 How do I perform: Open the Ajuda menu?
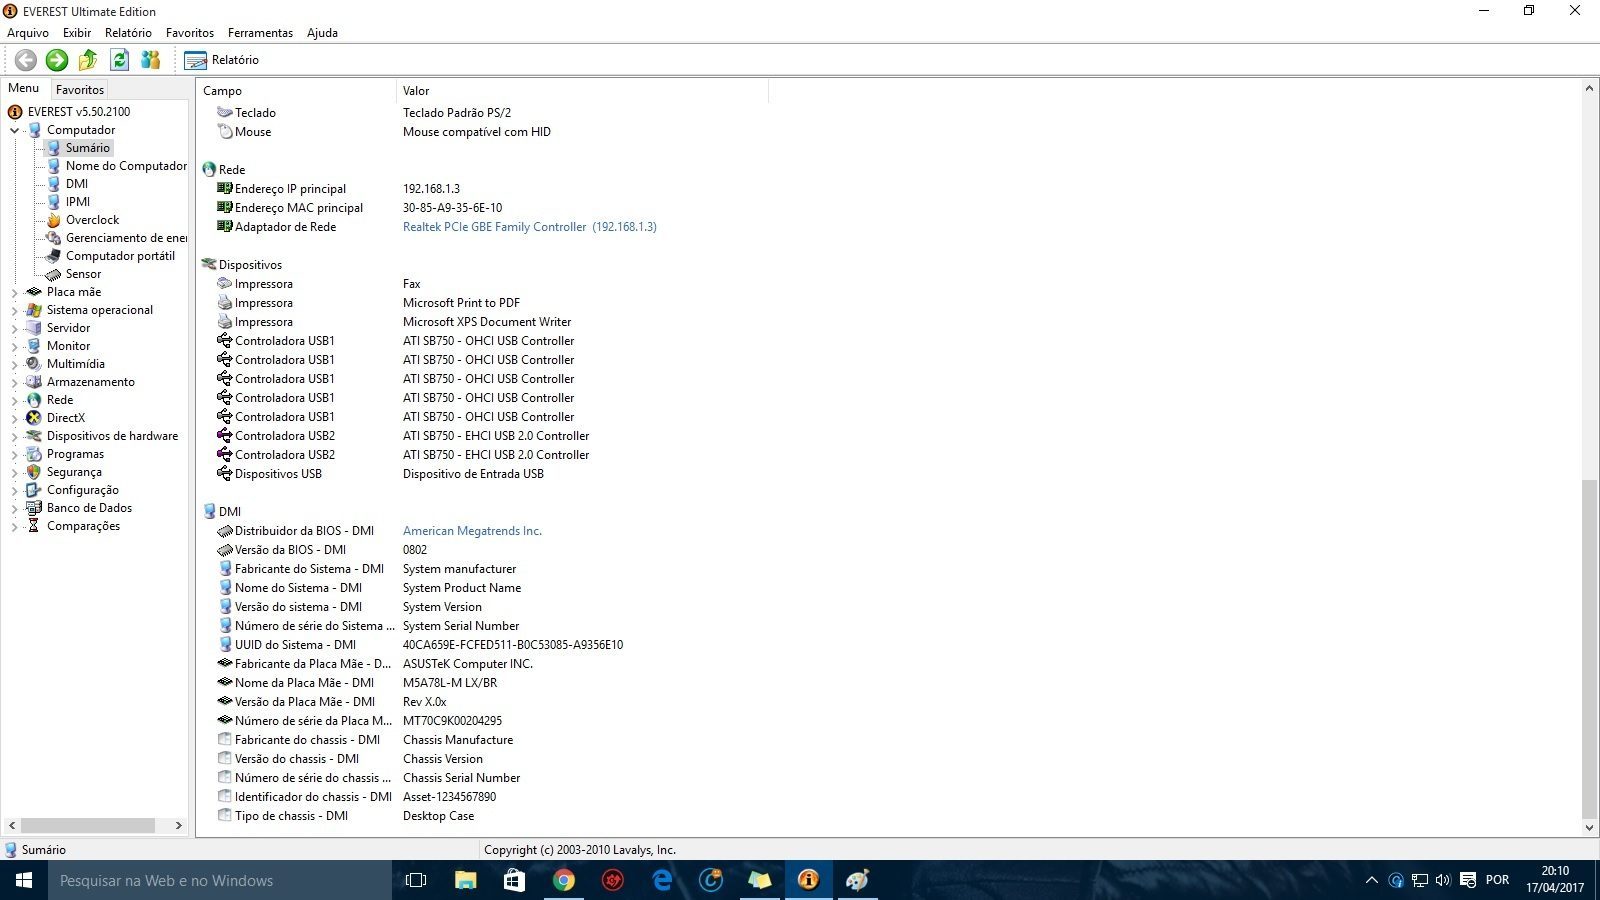click(322, 32)
